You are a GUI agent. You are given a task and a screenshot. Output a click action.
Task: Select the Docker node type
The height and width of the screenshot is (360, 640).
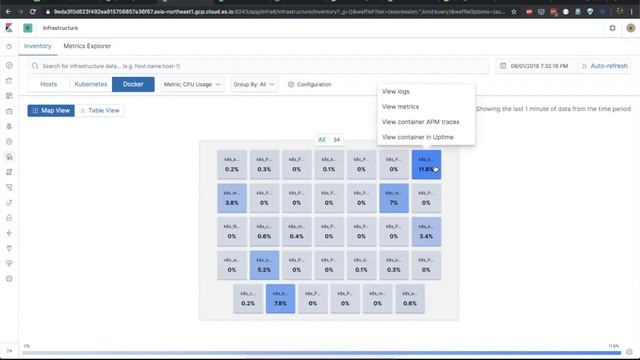click(x=133, y=84)
